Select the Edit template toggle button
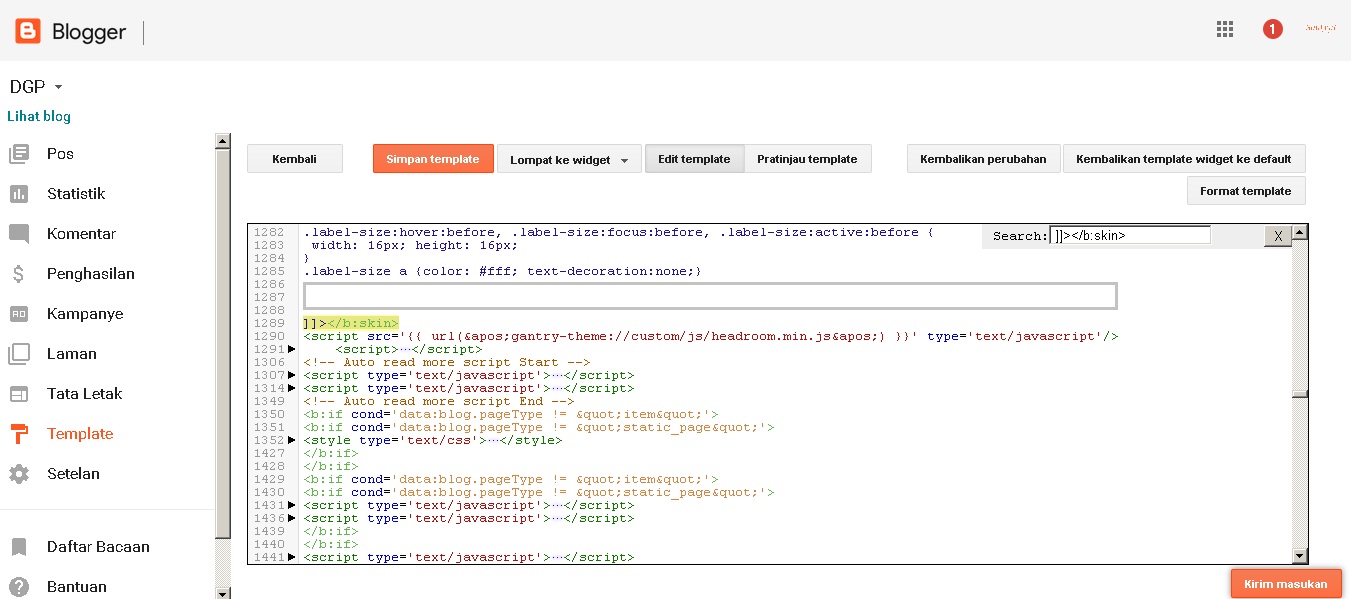Viewport: 1351px width, 599px height. (x=694, y=159)
